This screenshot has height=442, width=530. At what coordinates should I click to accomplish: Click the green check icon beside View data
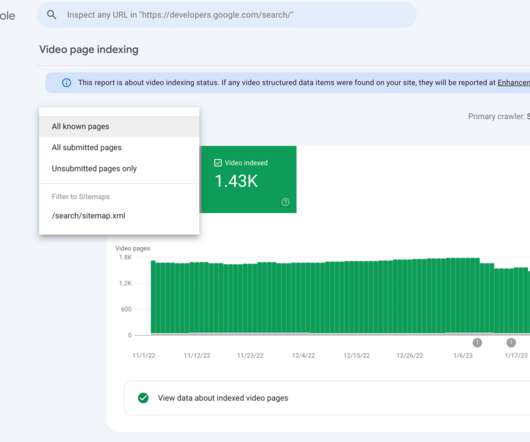tap(143, 398)
